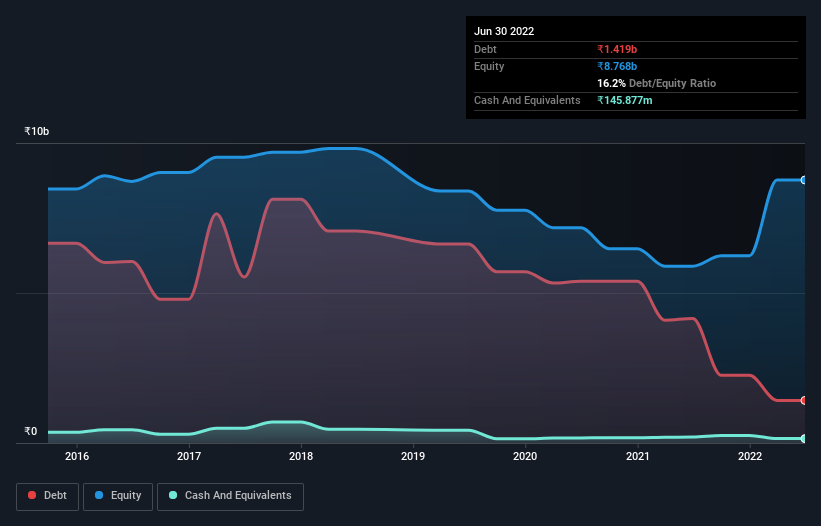821x526 pixels.
Task: Click the Jun 30 2022 tooltip date
Action: (x=504, y=31)
